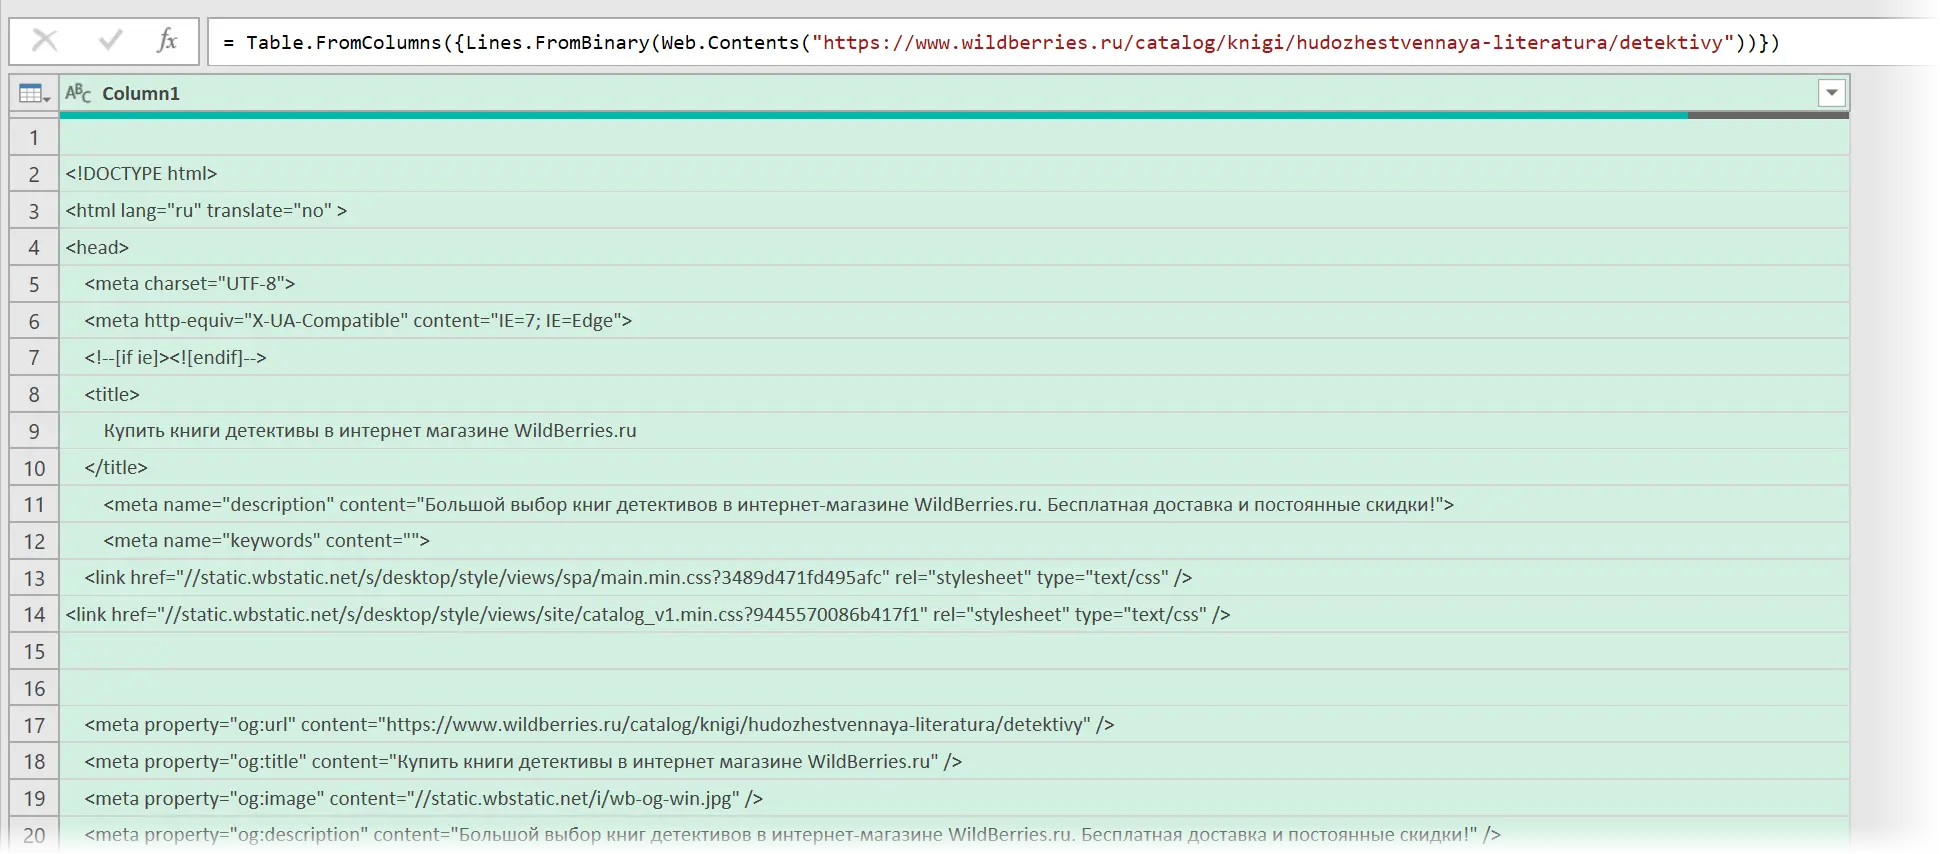The image size is (1940, 854).
Task: Open the Column1 filter dropdown arrow
Action: tap(1831, 93)
